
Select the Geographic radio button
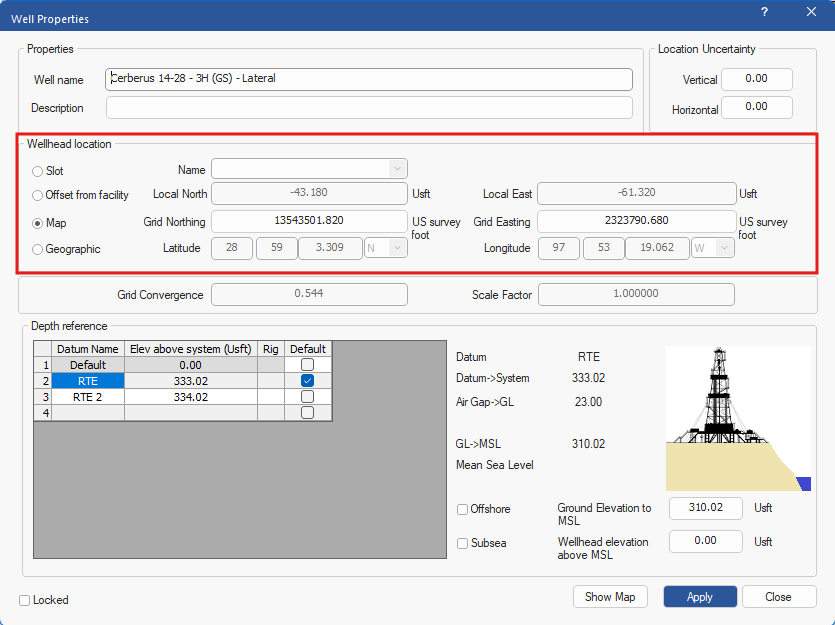(38, 249)
